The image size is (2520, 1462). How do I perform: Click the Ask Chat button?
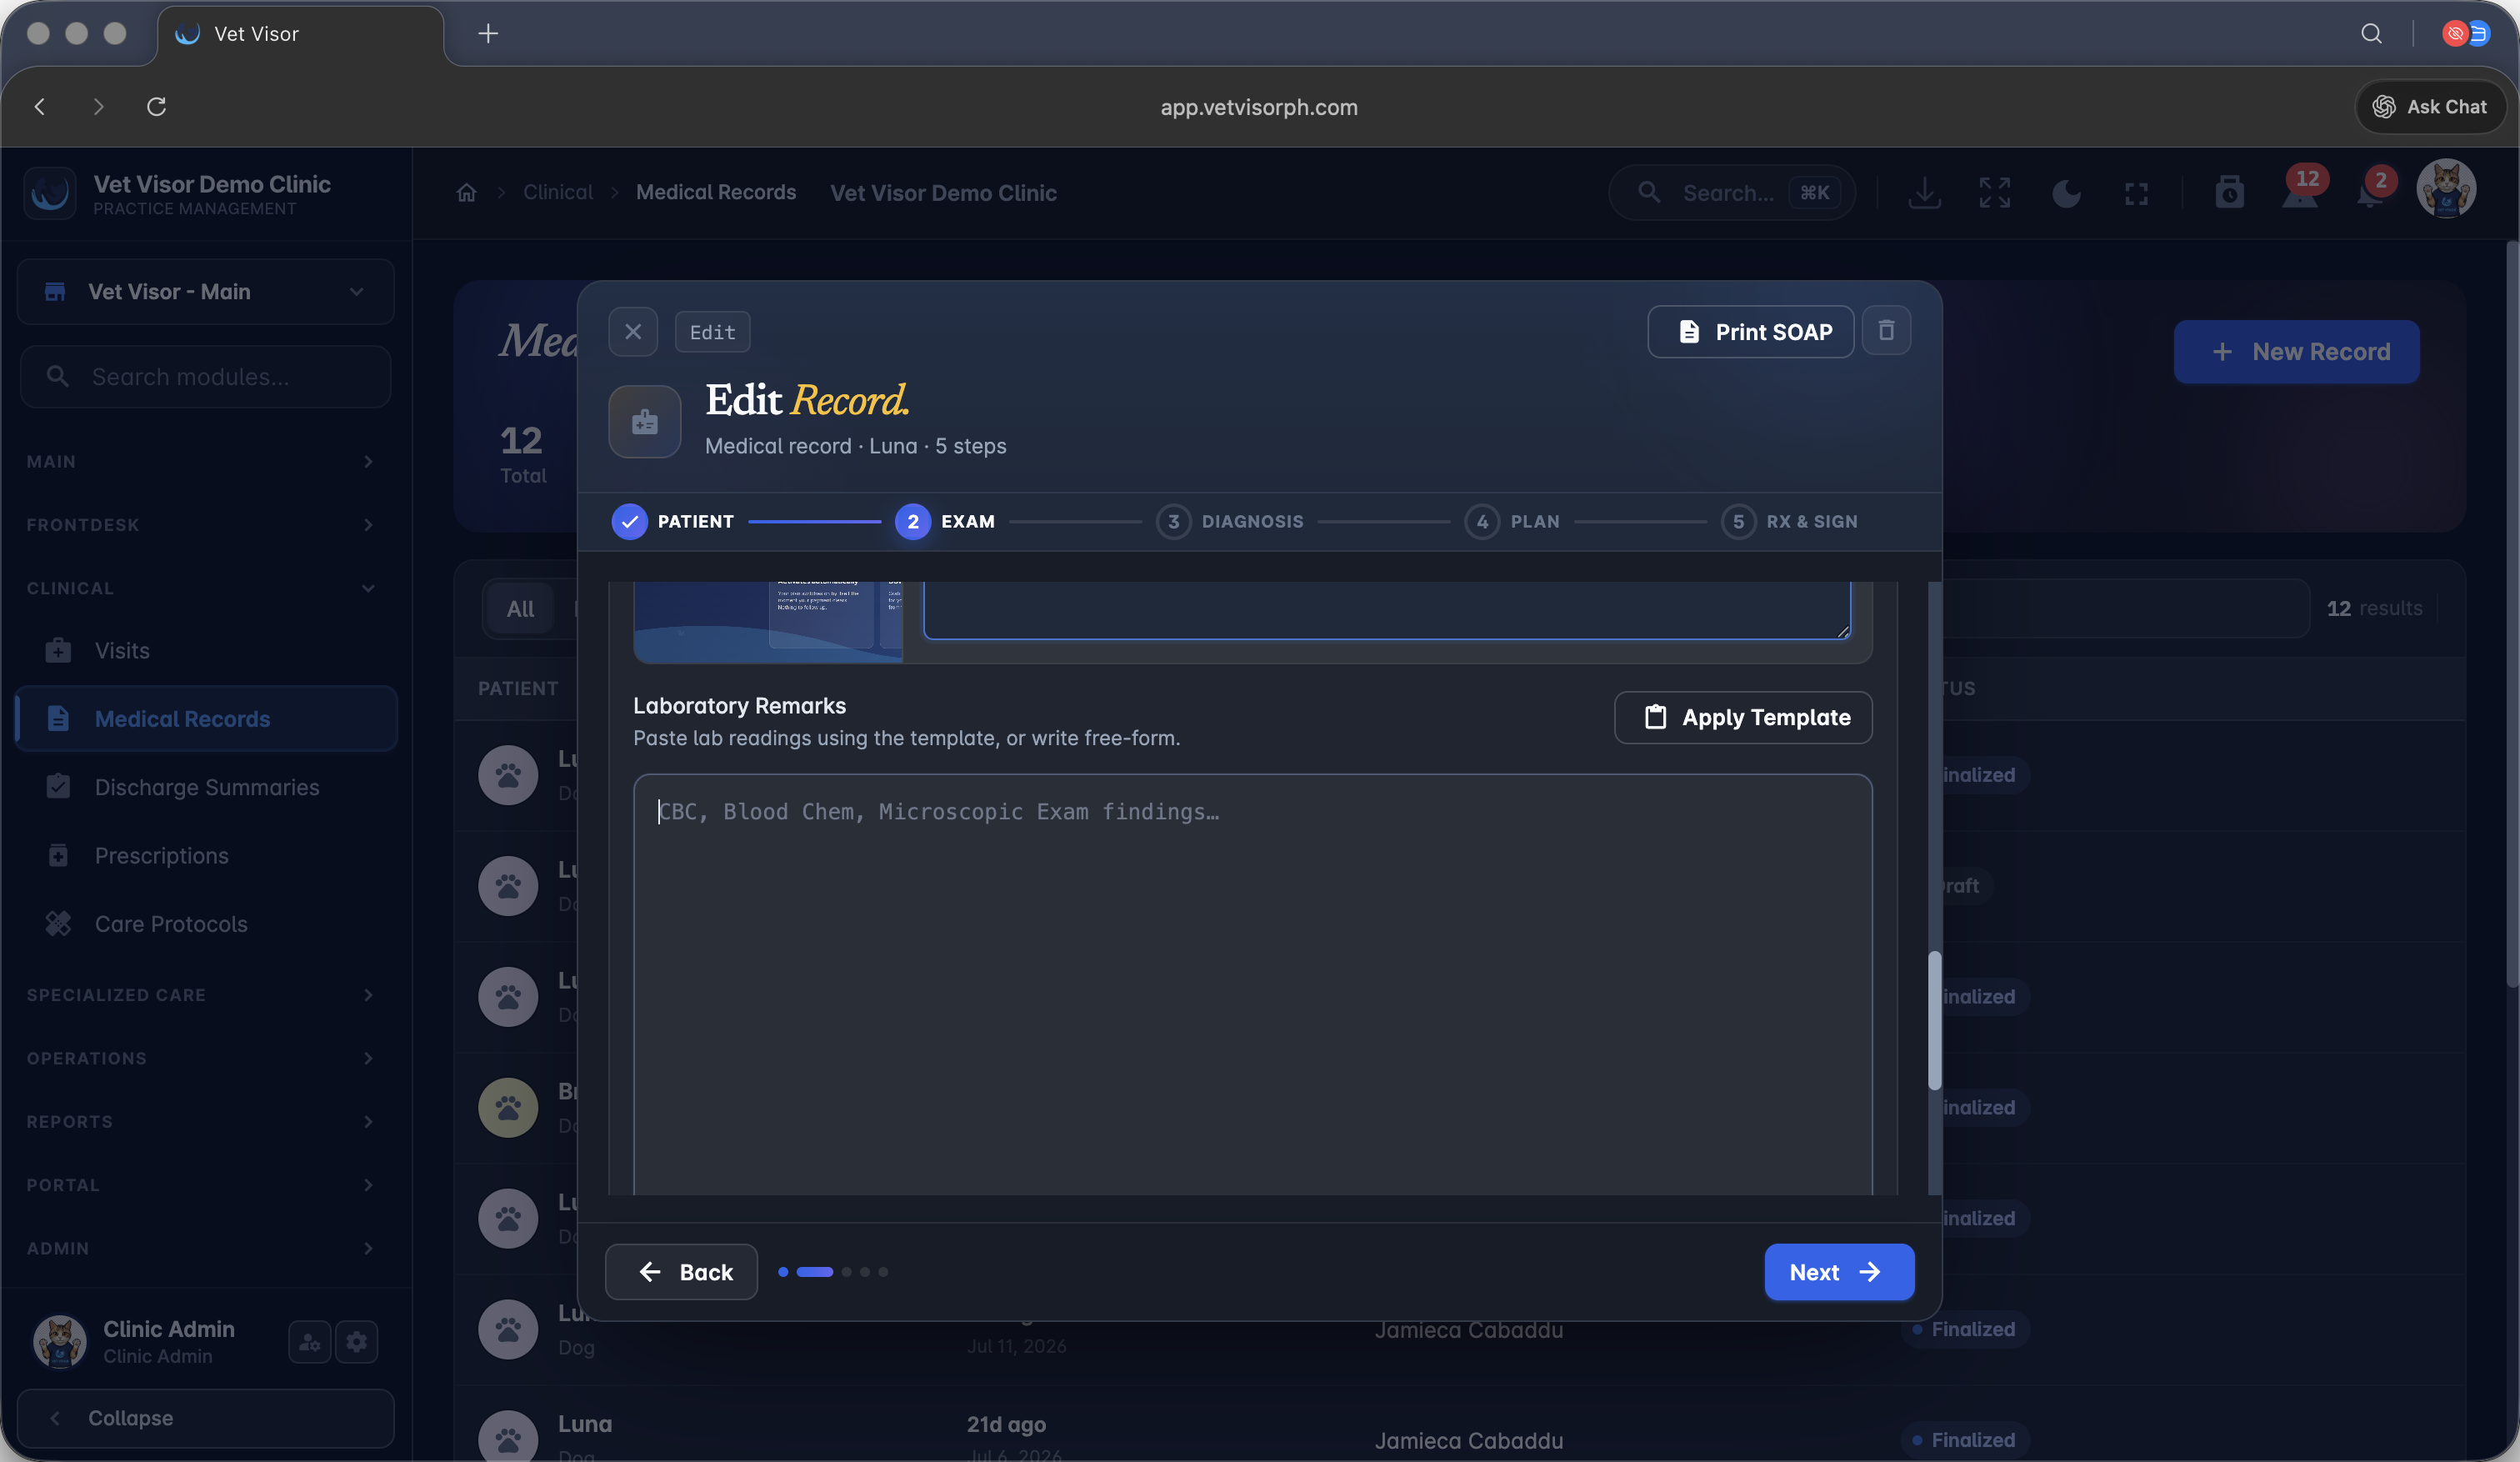point(2430,106)
